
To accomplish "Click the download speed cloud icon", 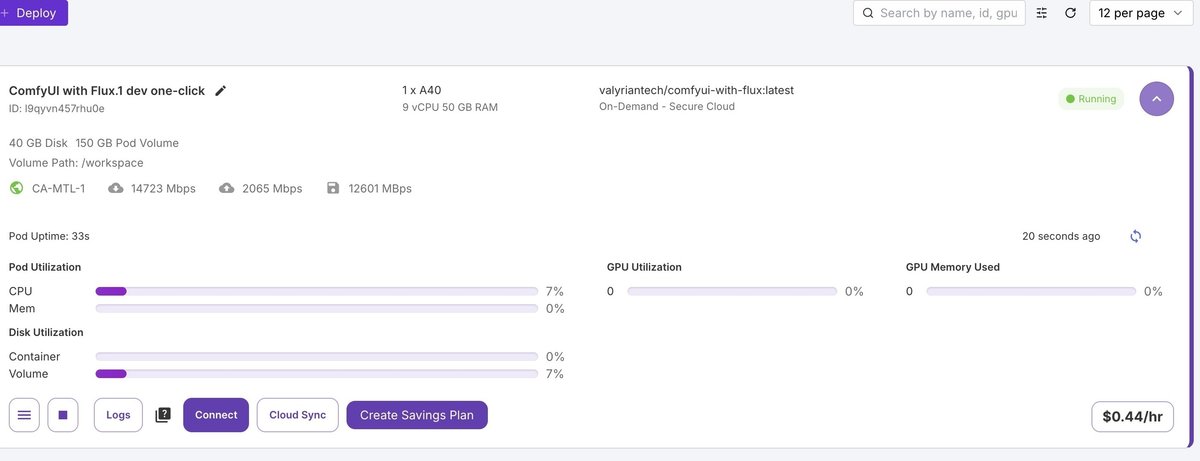I will pyautogui.click(x=116, y=188).
